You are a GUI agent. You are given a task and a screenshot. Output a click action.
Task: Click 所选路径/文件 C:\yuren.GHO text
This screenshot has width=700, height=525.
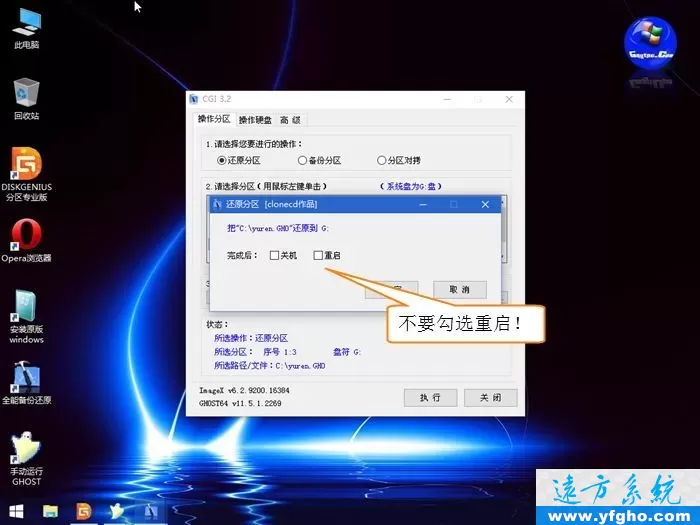270,366
